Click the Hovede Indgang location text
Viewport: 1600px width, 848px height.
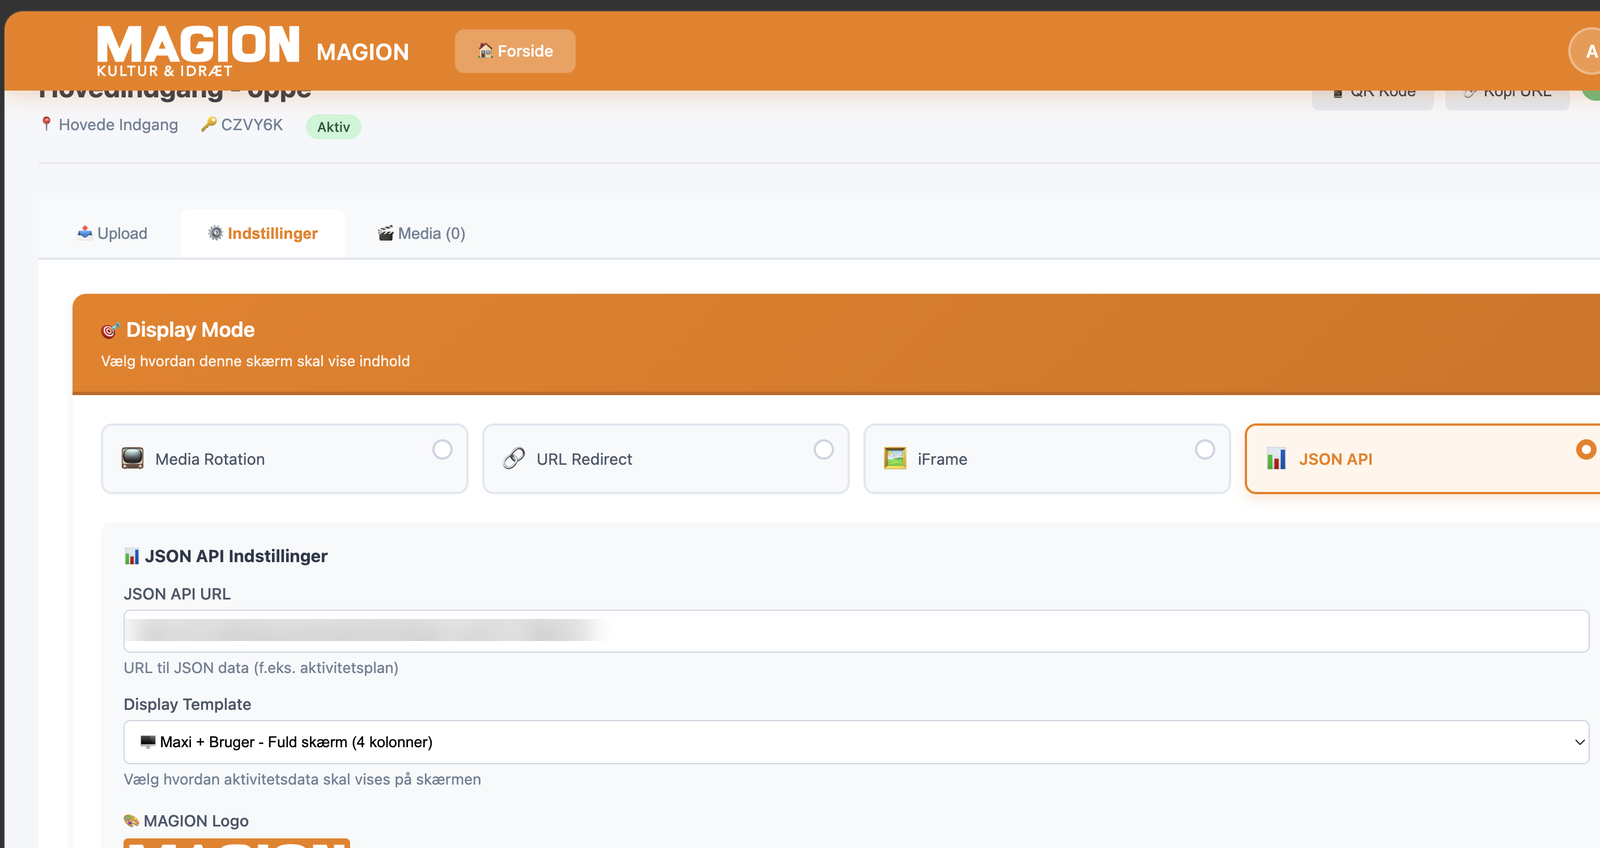click(118, 125)
